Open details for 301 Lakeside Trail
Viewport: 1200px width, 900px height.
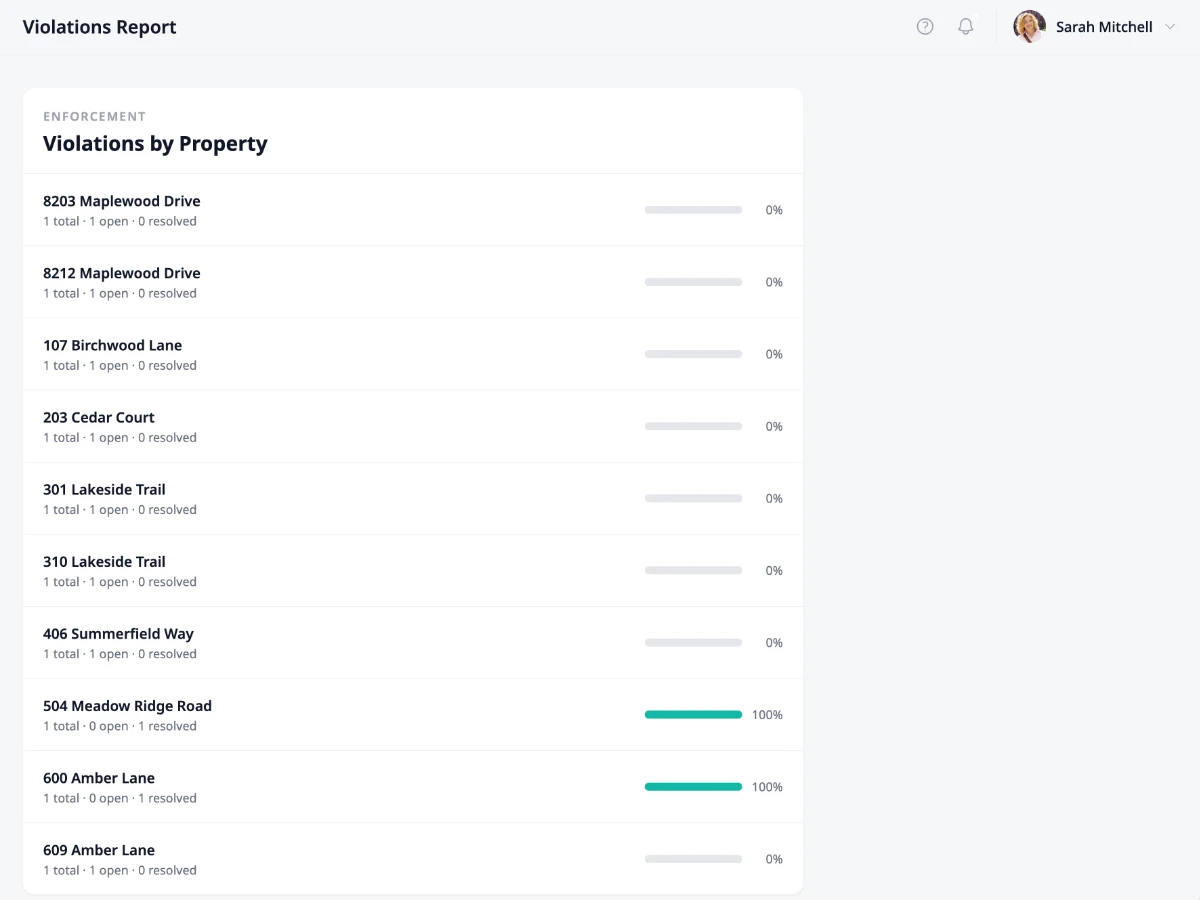coord(104,489)
